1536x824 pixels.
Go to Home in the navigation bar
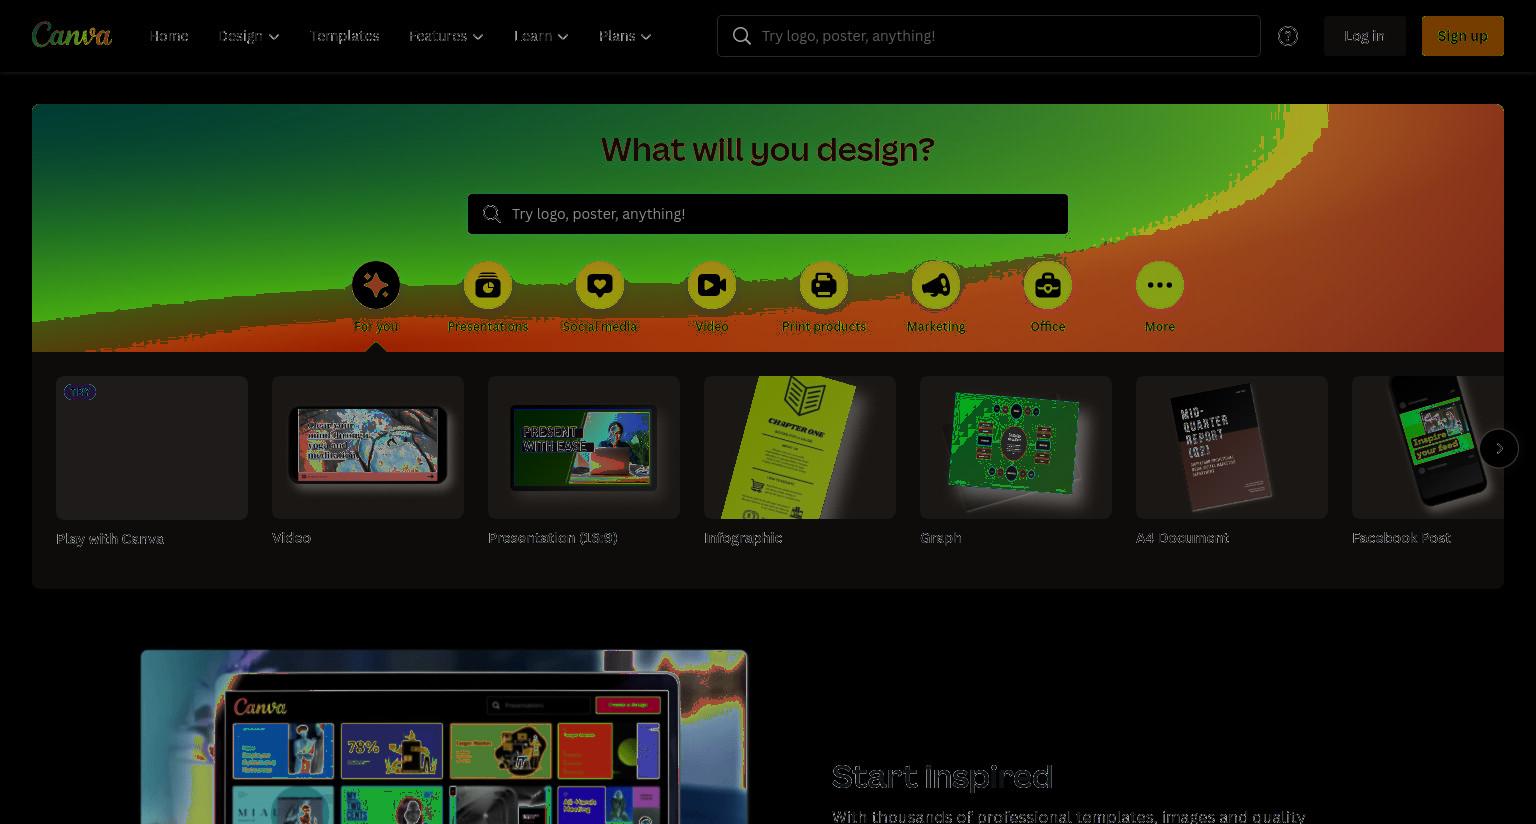coord(169,36)
